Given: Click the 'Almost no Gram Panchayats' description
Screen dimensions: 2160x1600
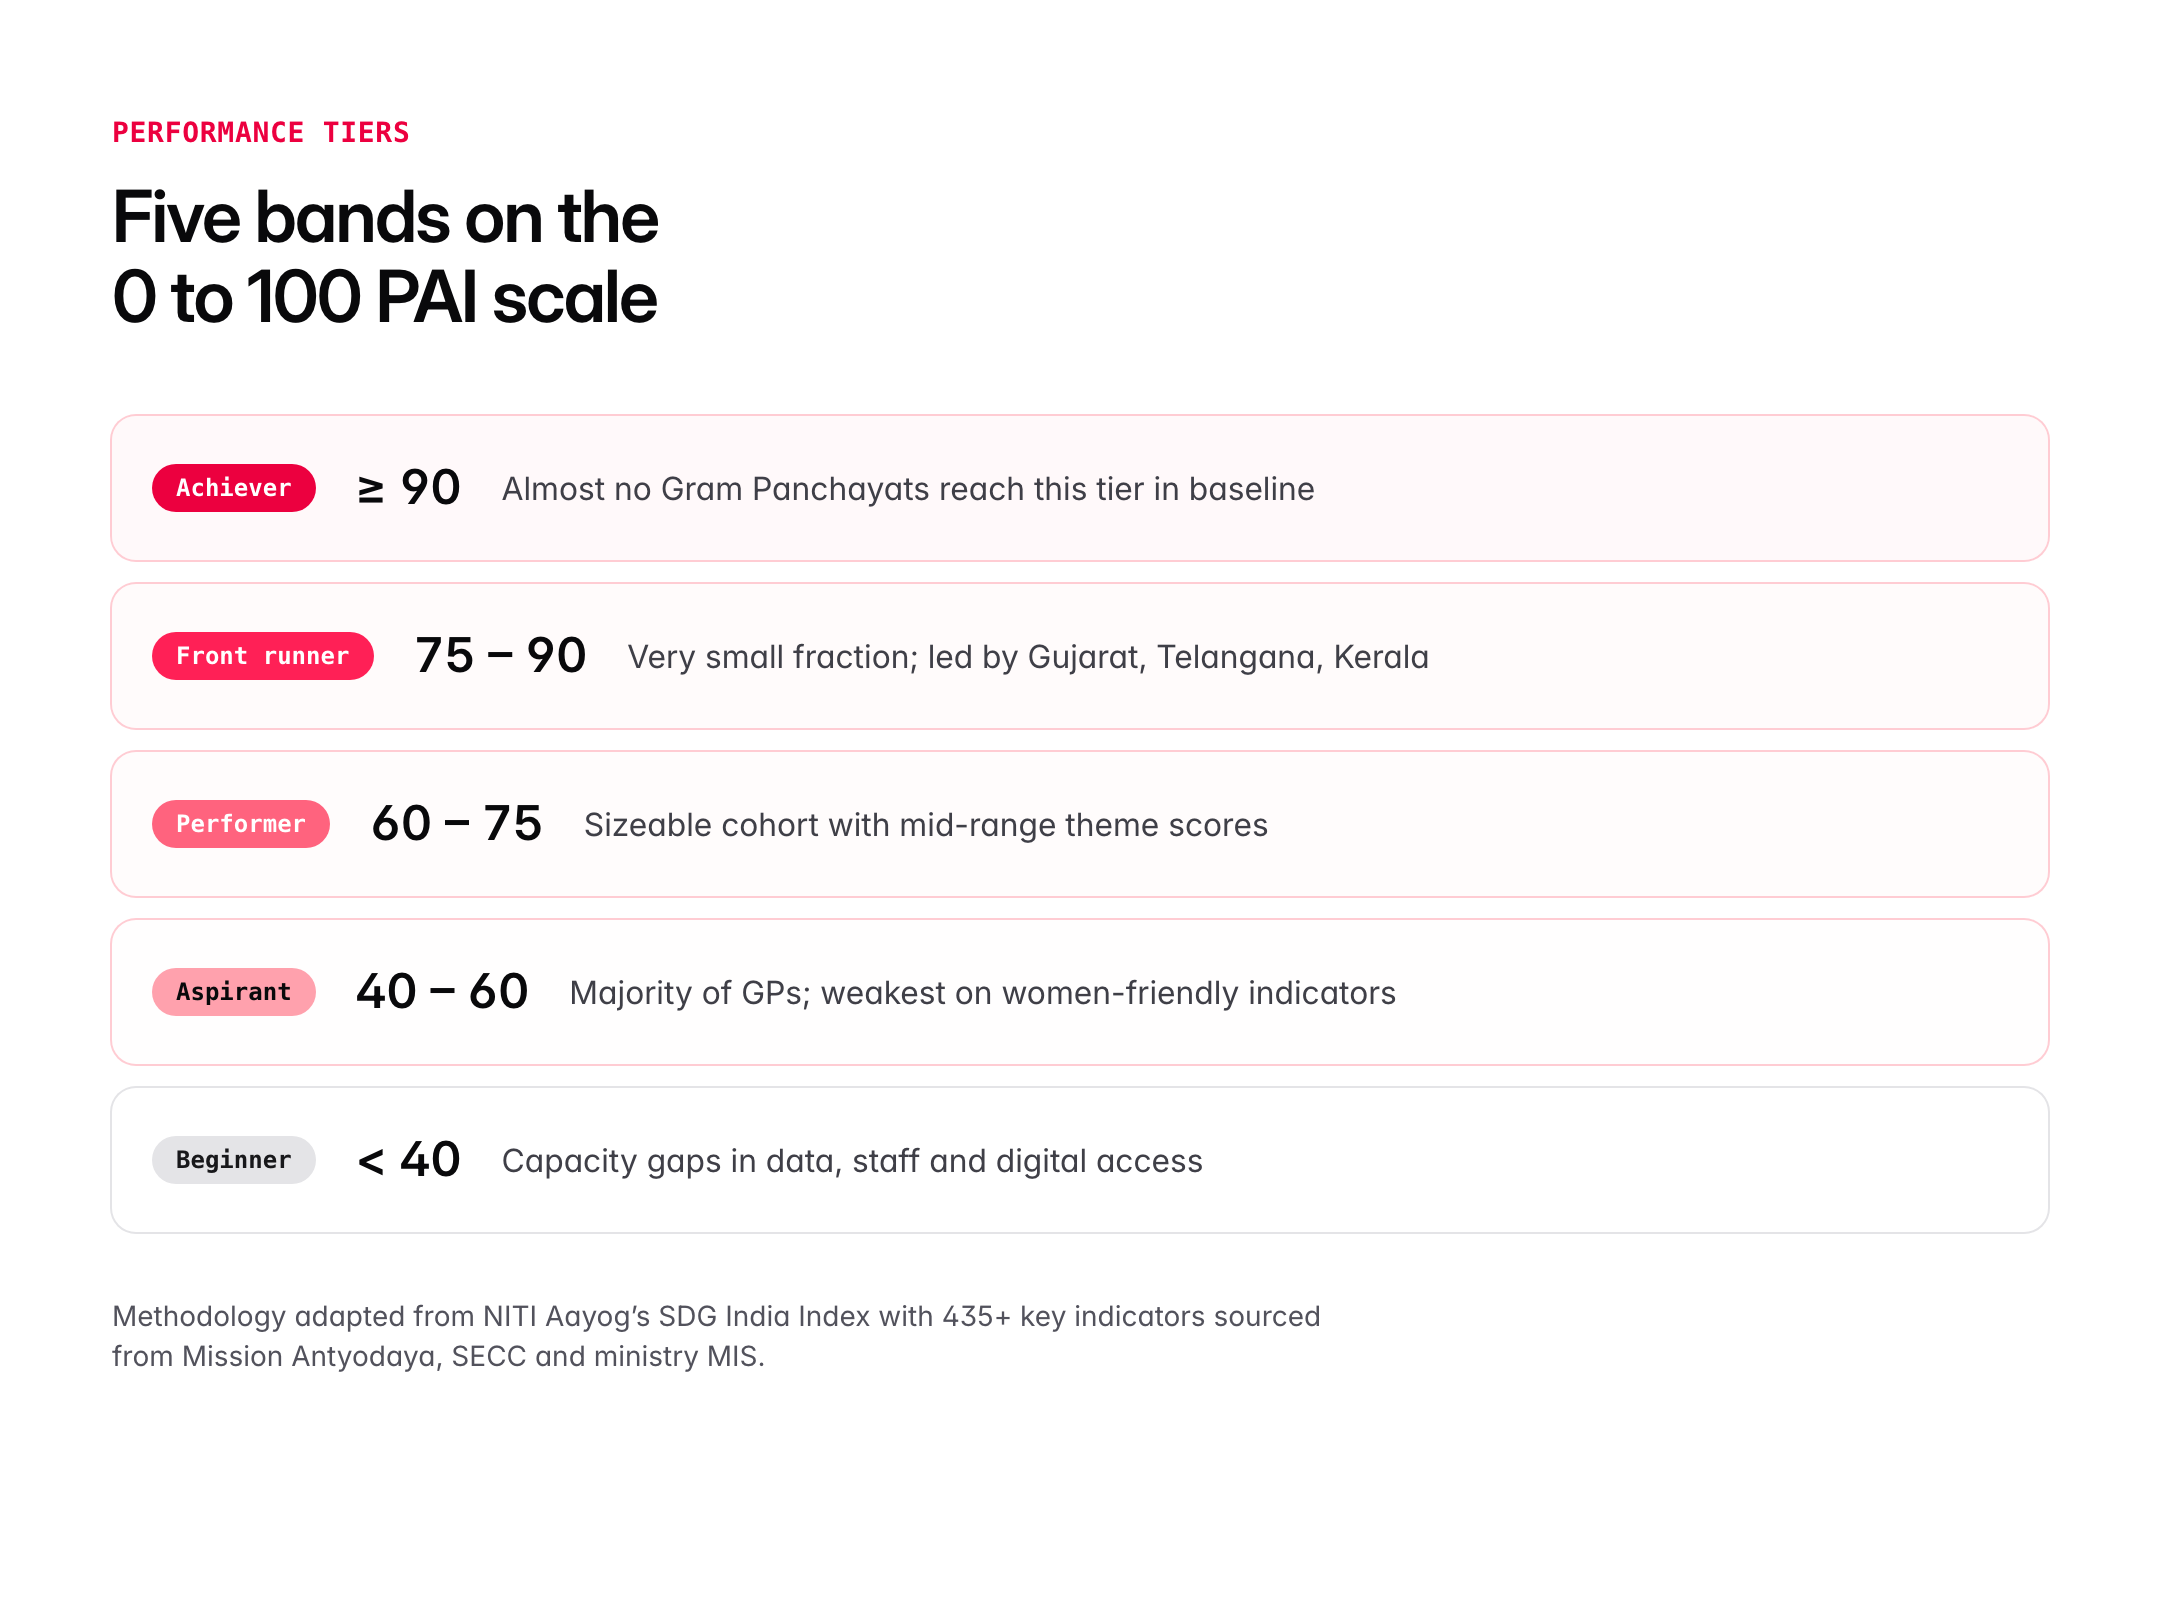Looking at the screenshot, I should (x=908, y=489).
